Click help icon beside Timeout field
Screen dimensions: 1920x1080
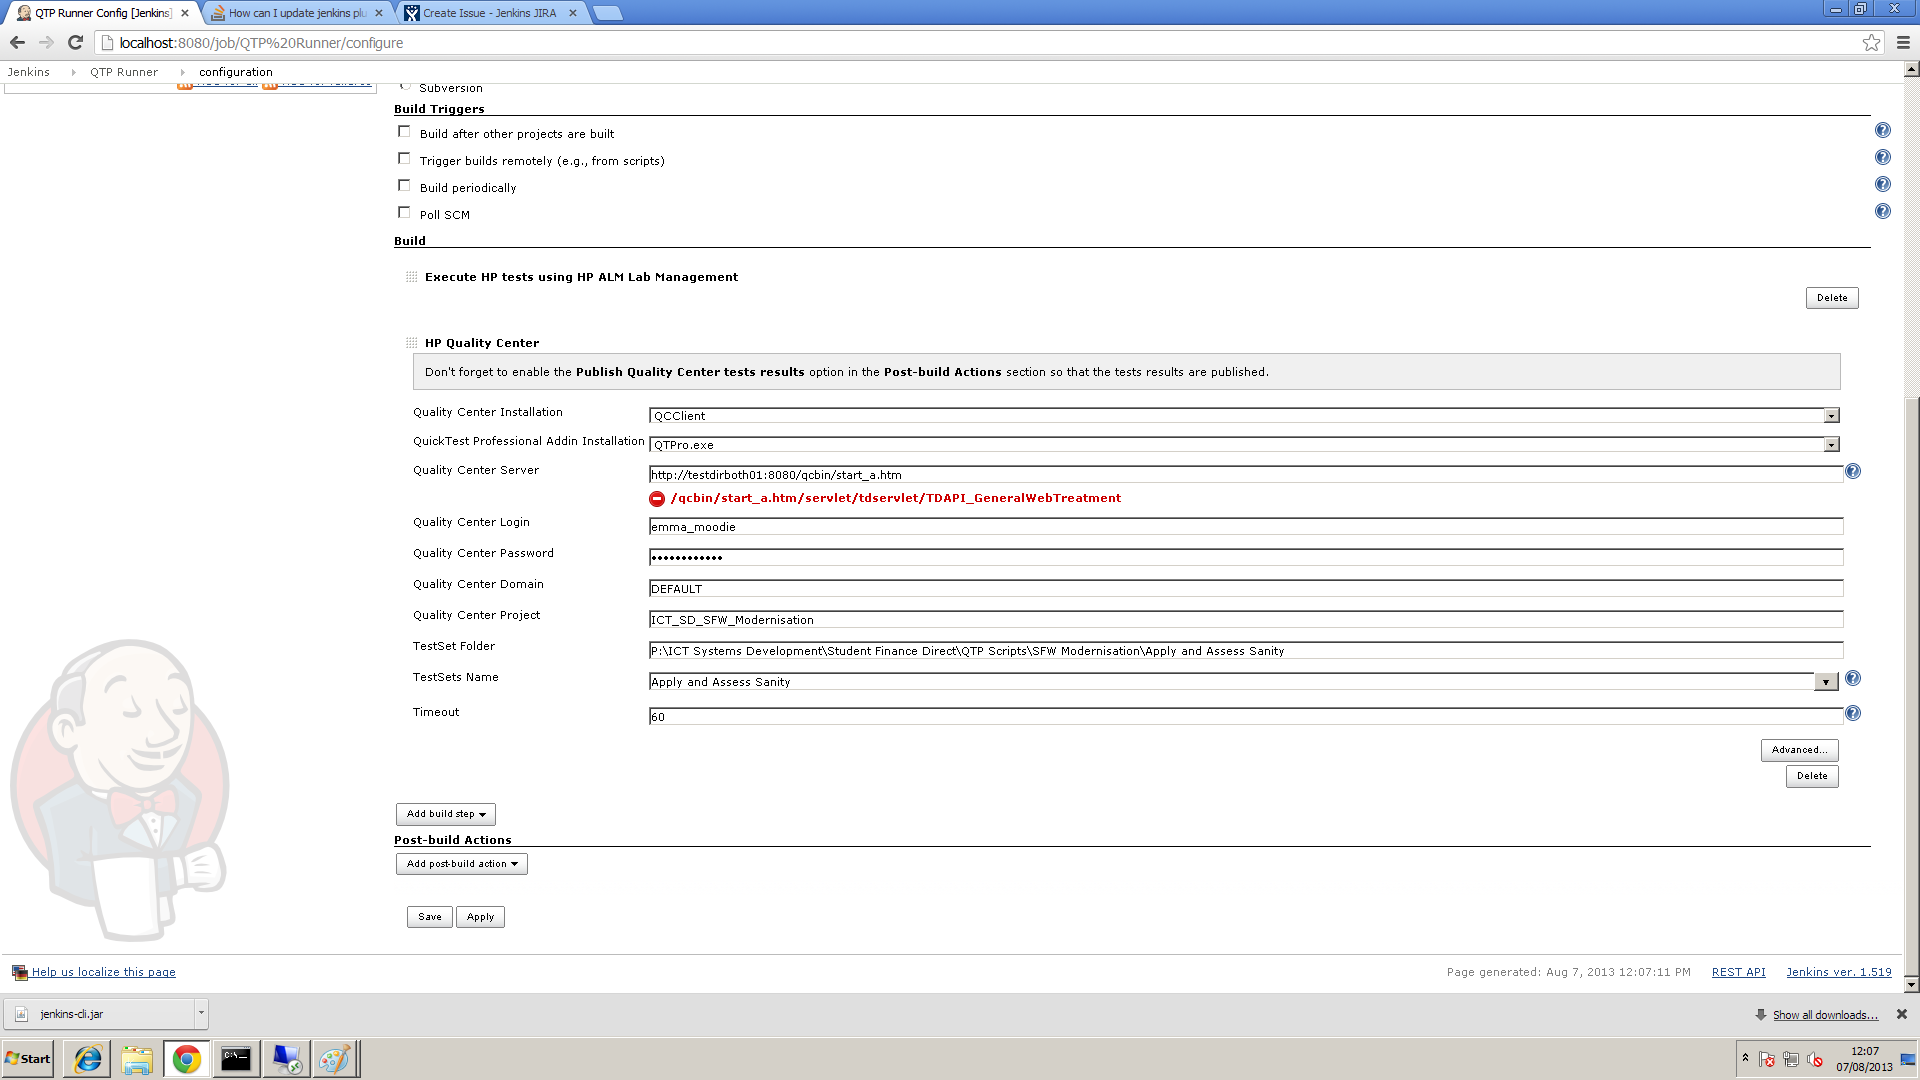click(x=1852, y=714)
